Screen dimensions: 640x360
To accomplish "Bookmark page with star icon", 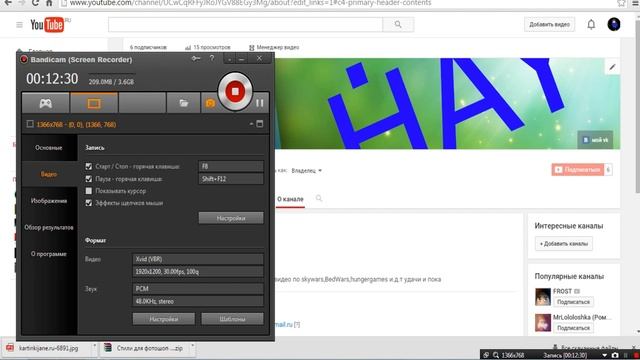I will click(x=621, y=3).
